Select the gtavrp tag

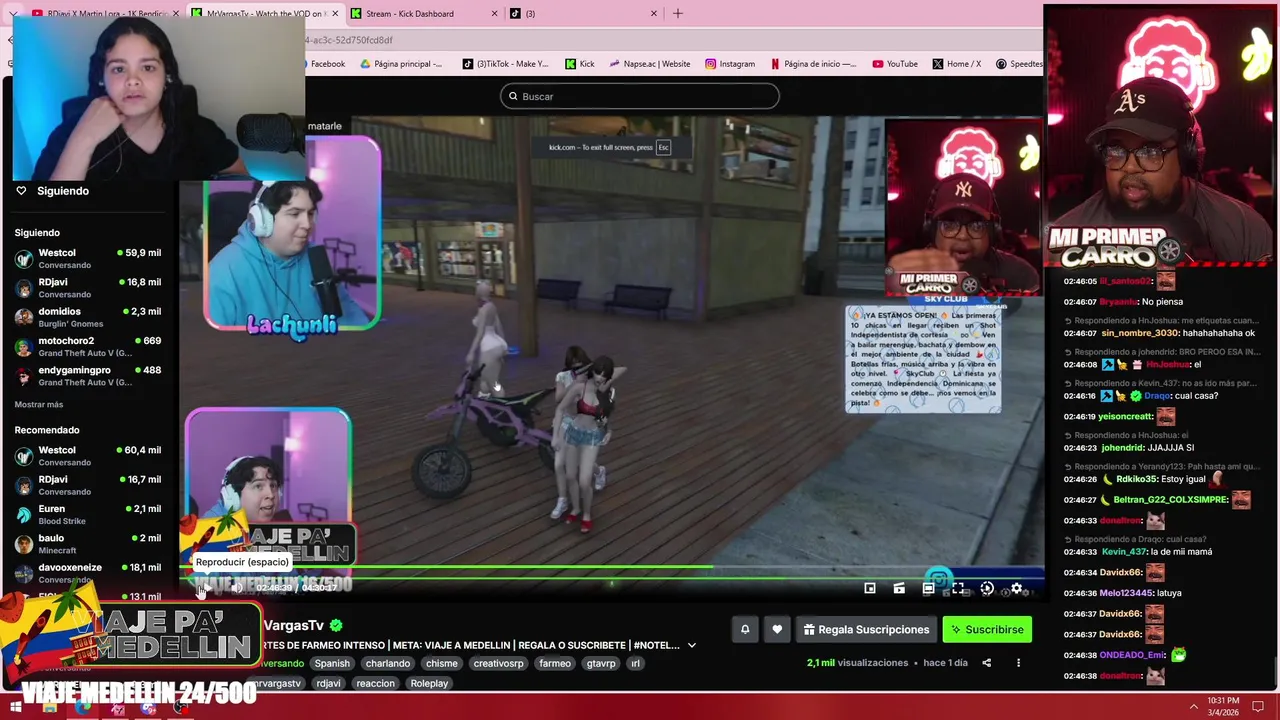[601, 663]
